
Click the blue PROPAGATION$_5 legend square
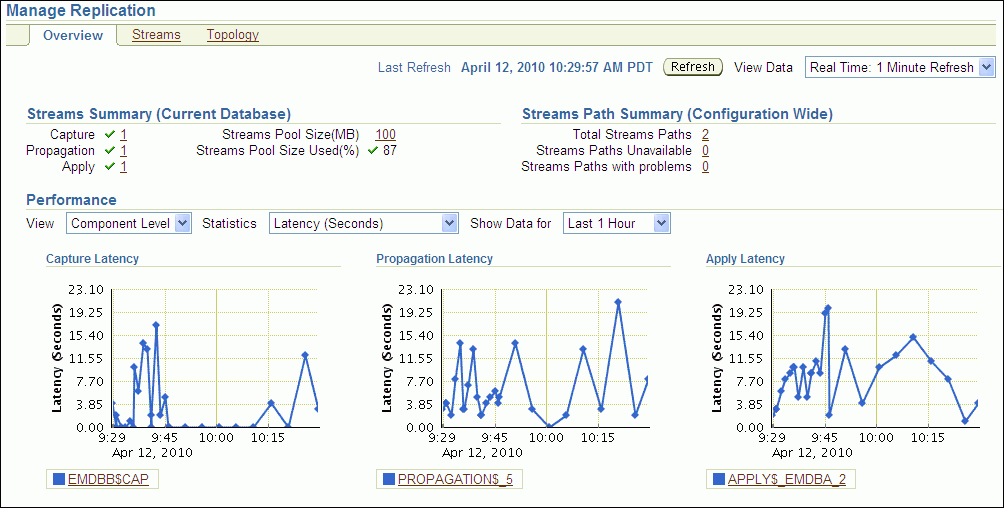pyautogui.click(x=389, y=480)
